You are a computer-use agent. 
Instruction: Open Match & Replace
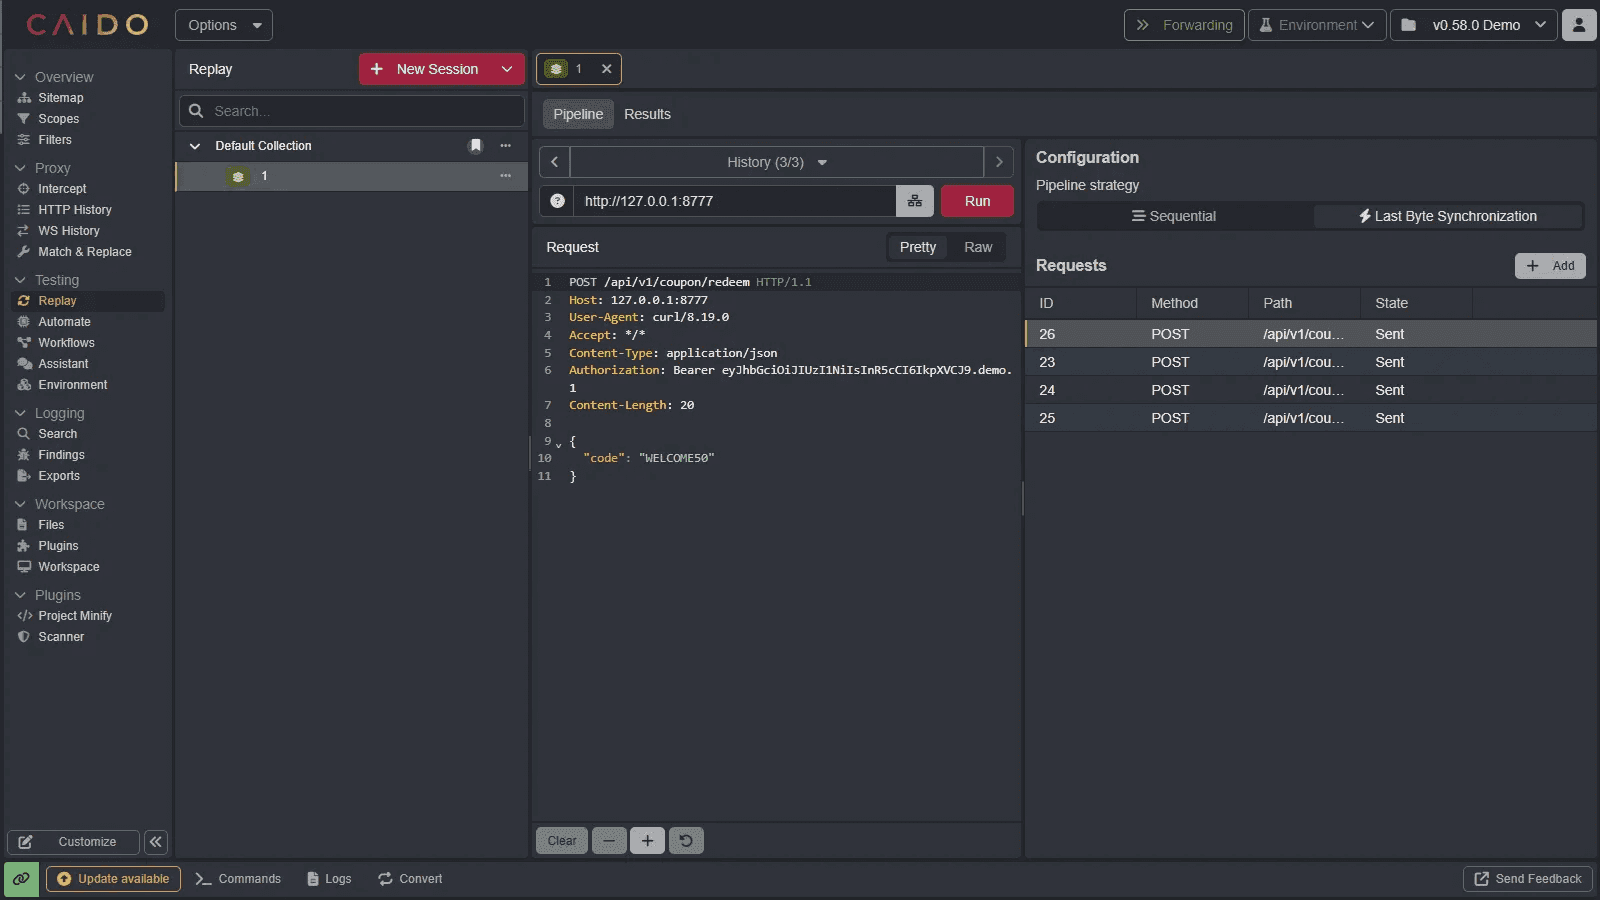[85, 252]
